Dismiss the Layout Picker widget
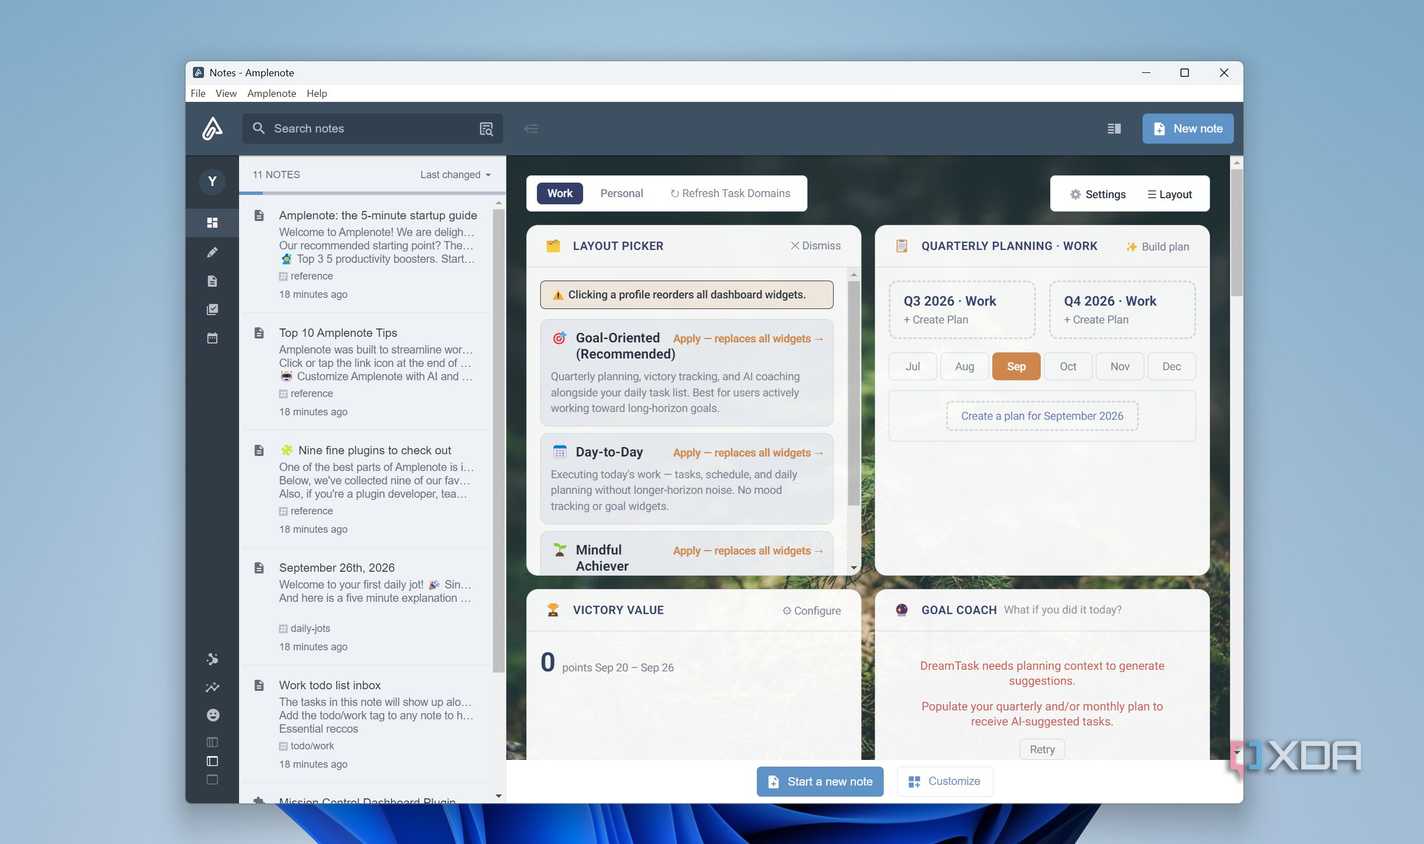The width and height of the screenshot is (1424, 844). [815, 246]
